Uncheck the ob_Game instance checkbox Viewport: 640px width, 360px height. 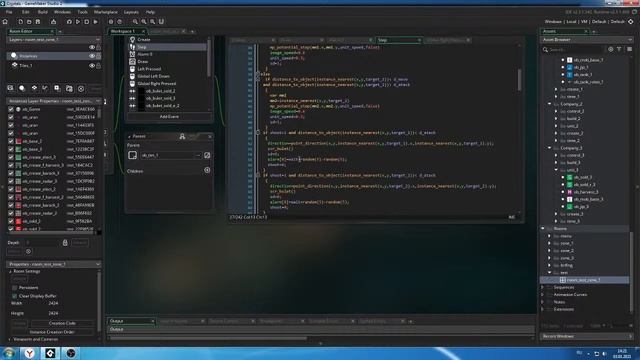[x=11, y=109]
